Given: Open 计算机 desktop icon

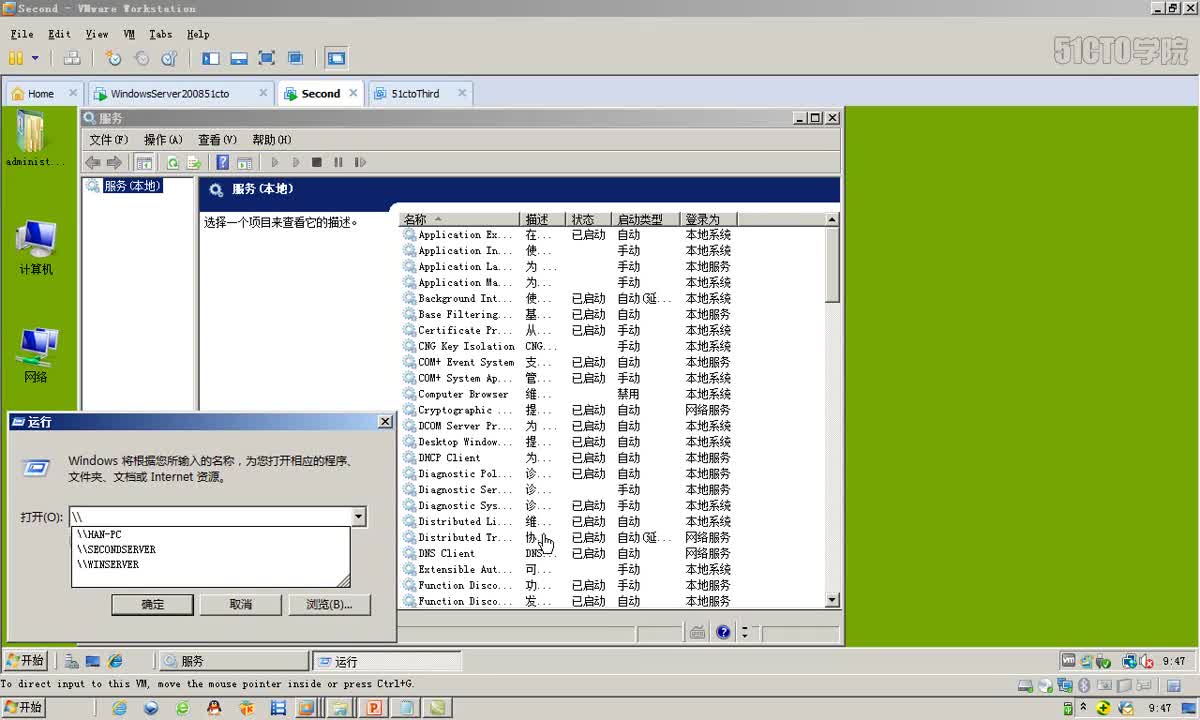Looking at the screenshot, I should 36,248.
